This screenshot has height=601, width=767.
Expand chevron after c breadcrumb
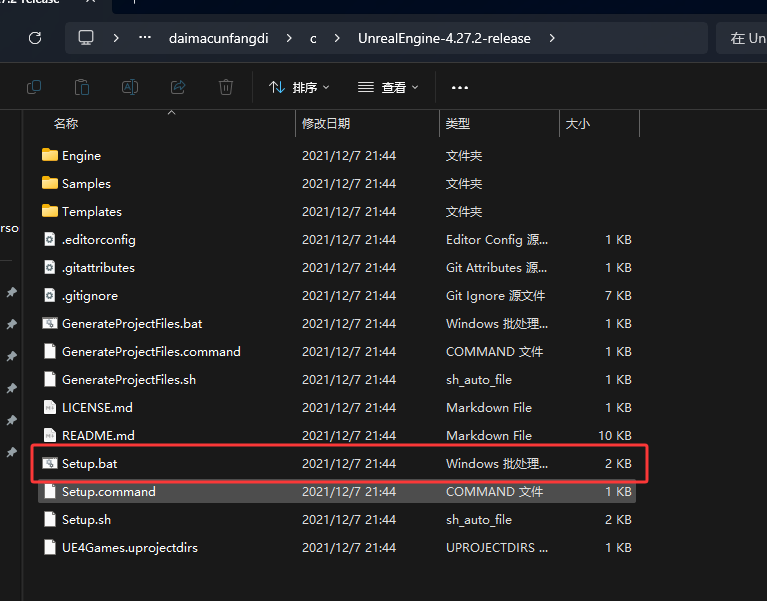[337, 38]
